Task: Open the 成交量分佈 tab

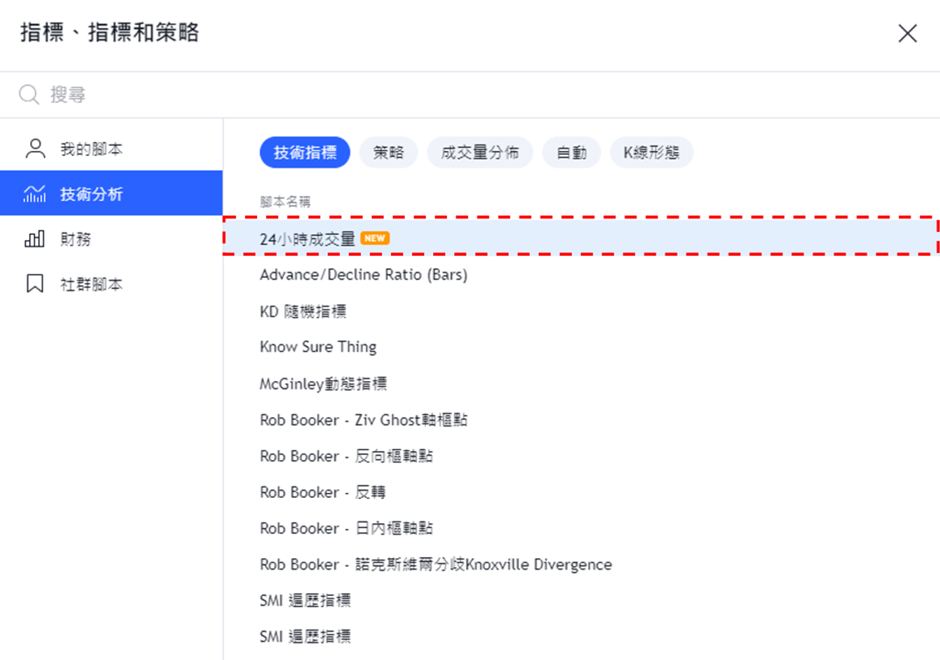Action: 480,153
